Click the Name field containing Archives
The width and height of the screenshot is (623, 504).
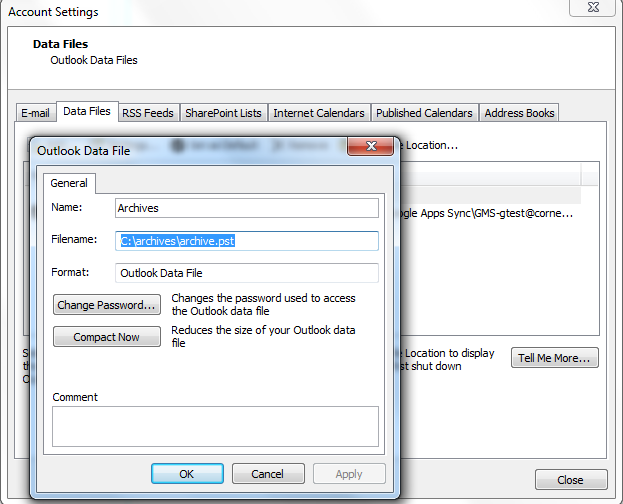click(246, 208)
